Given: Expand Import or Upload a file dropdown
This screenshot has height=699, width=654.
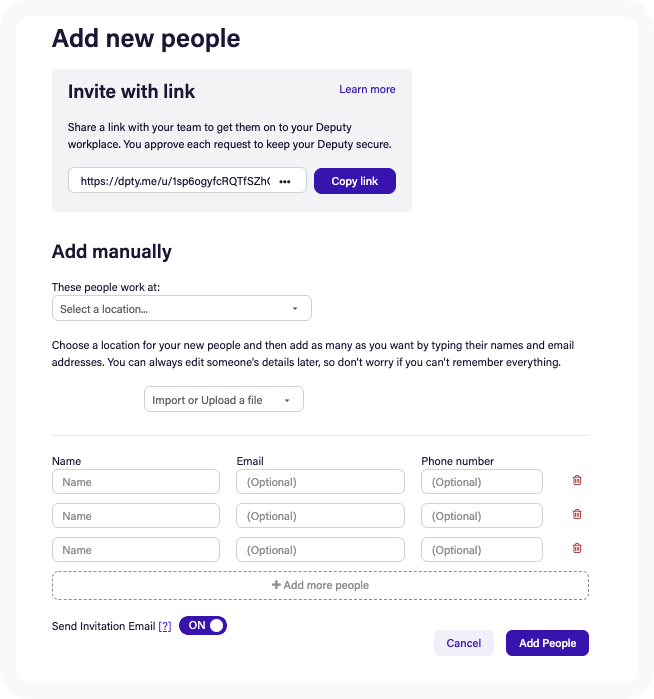Looking at the screenshot, I should click(223, 400).
